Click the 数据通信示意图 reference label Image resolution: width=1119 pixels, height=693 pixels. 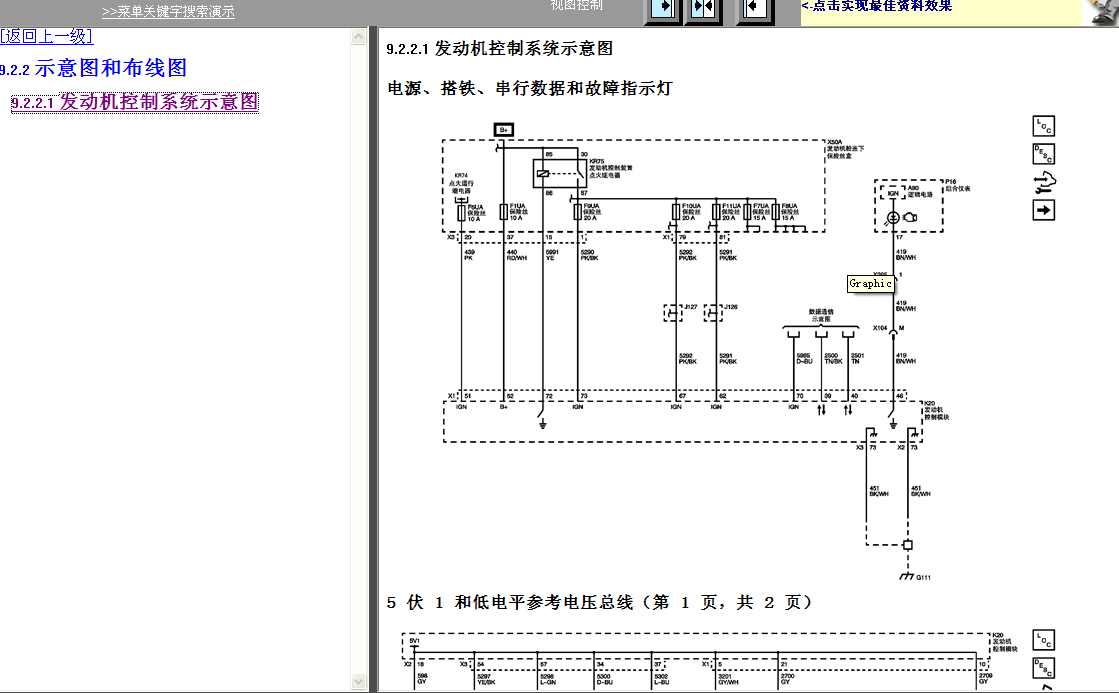(821, 315)
